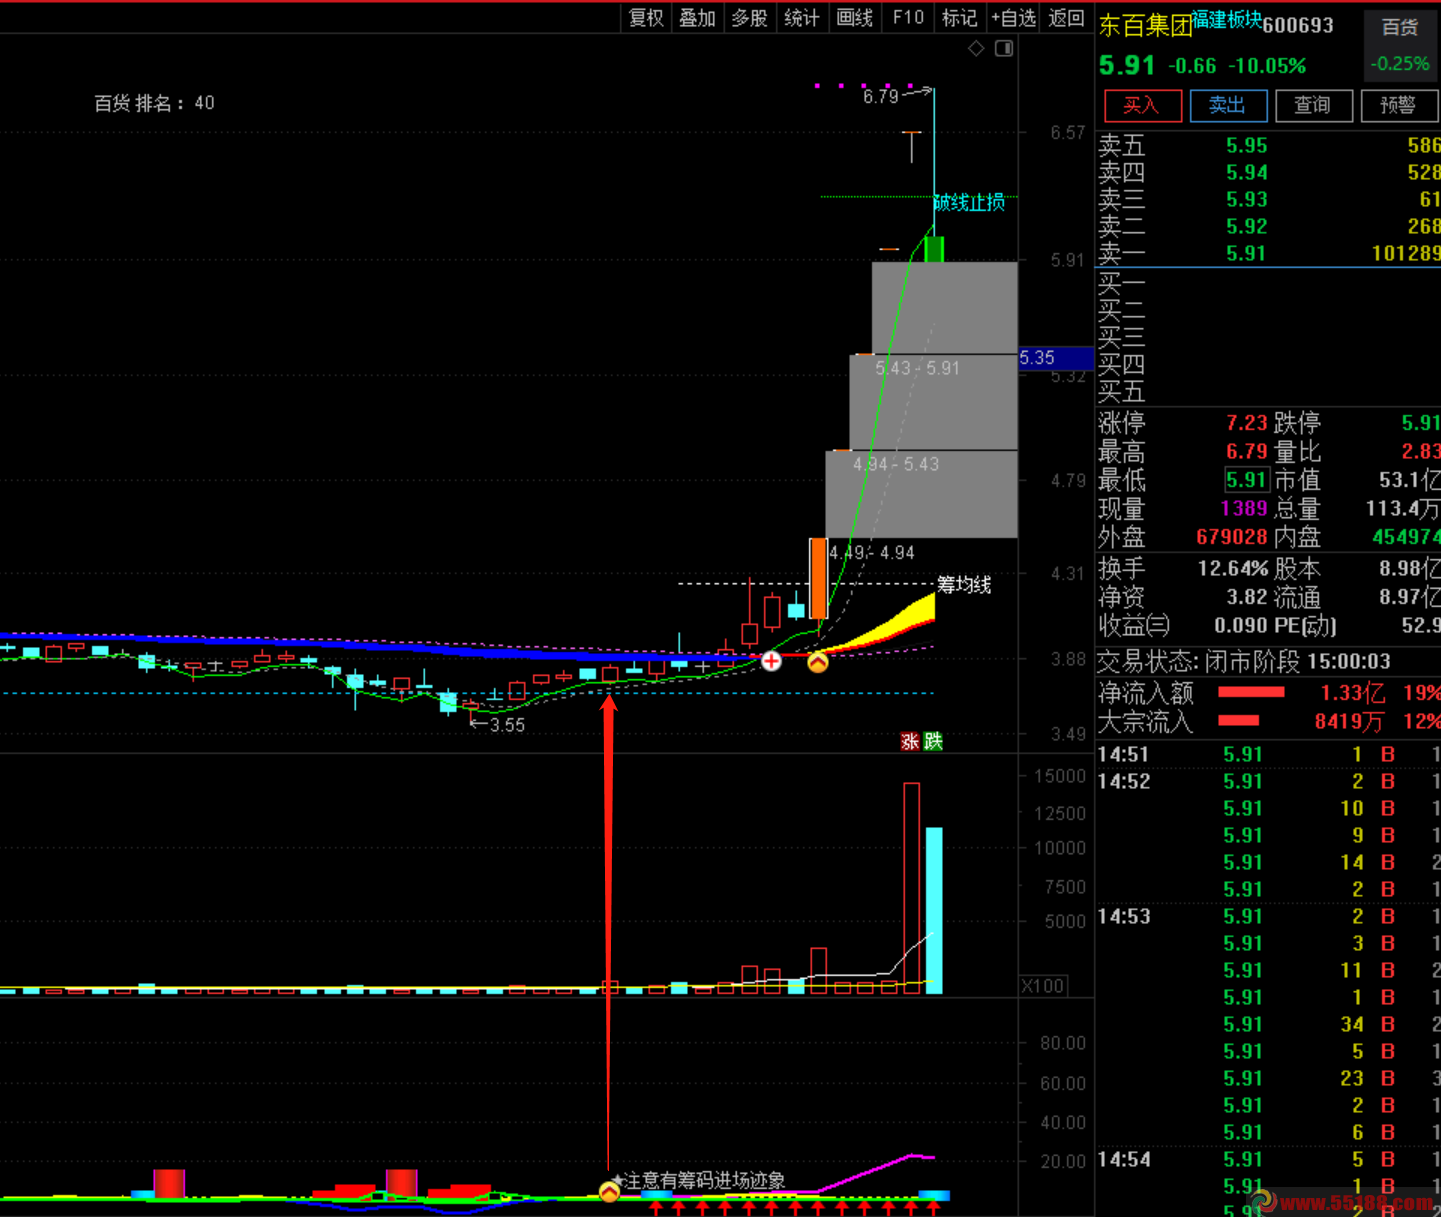
Task: Open the 统计 statistics tool
Action: (x=801, y=17)
